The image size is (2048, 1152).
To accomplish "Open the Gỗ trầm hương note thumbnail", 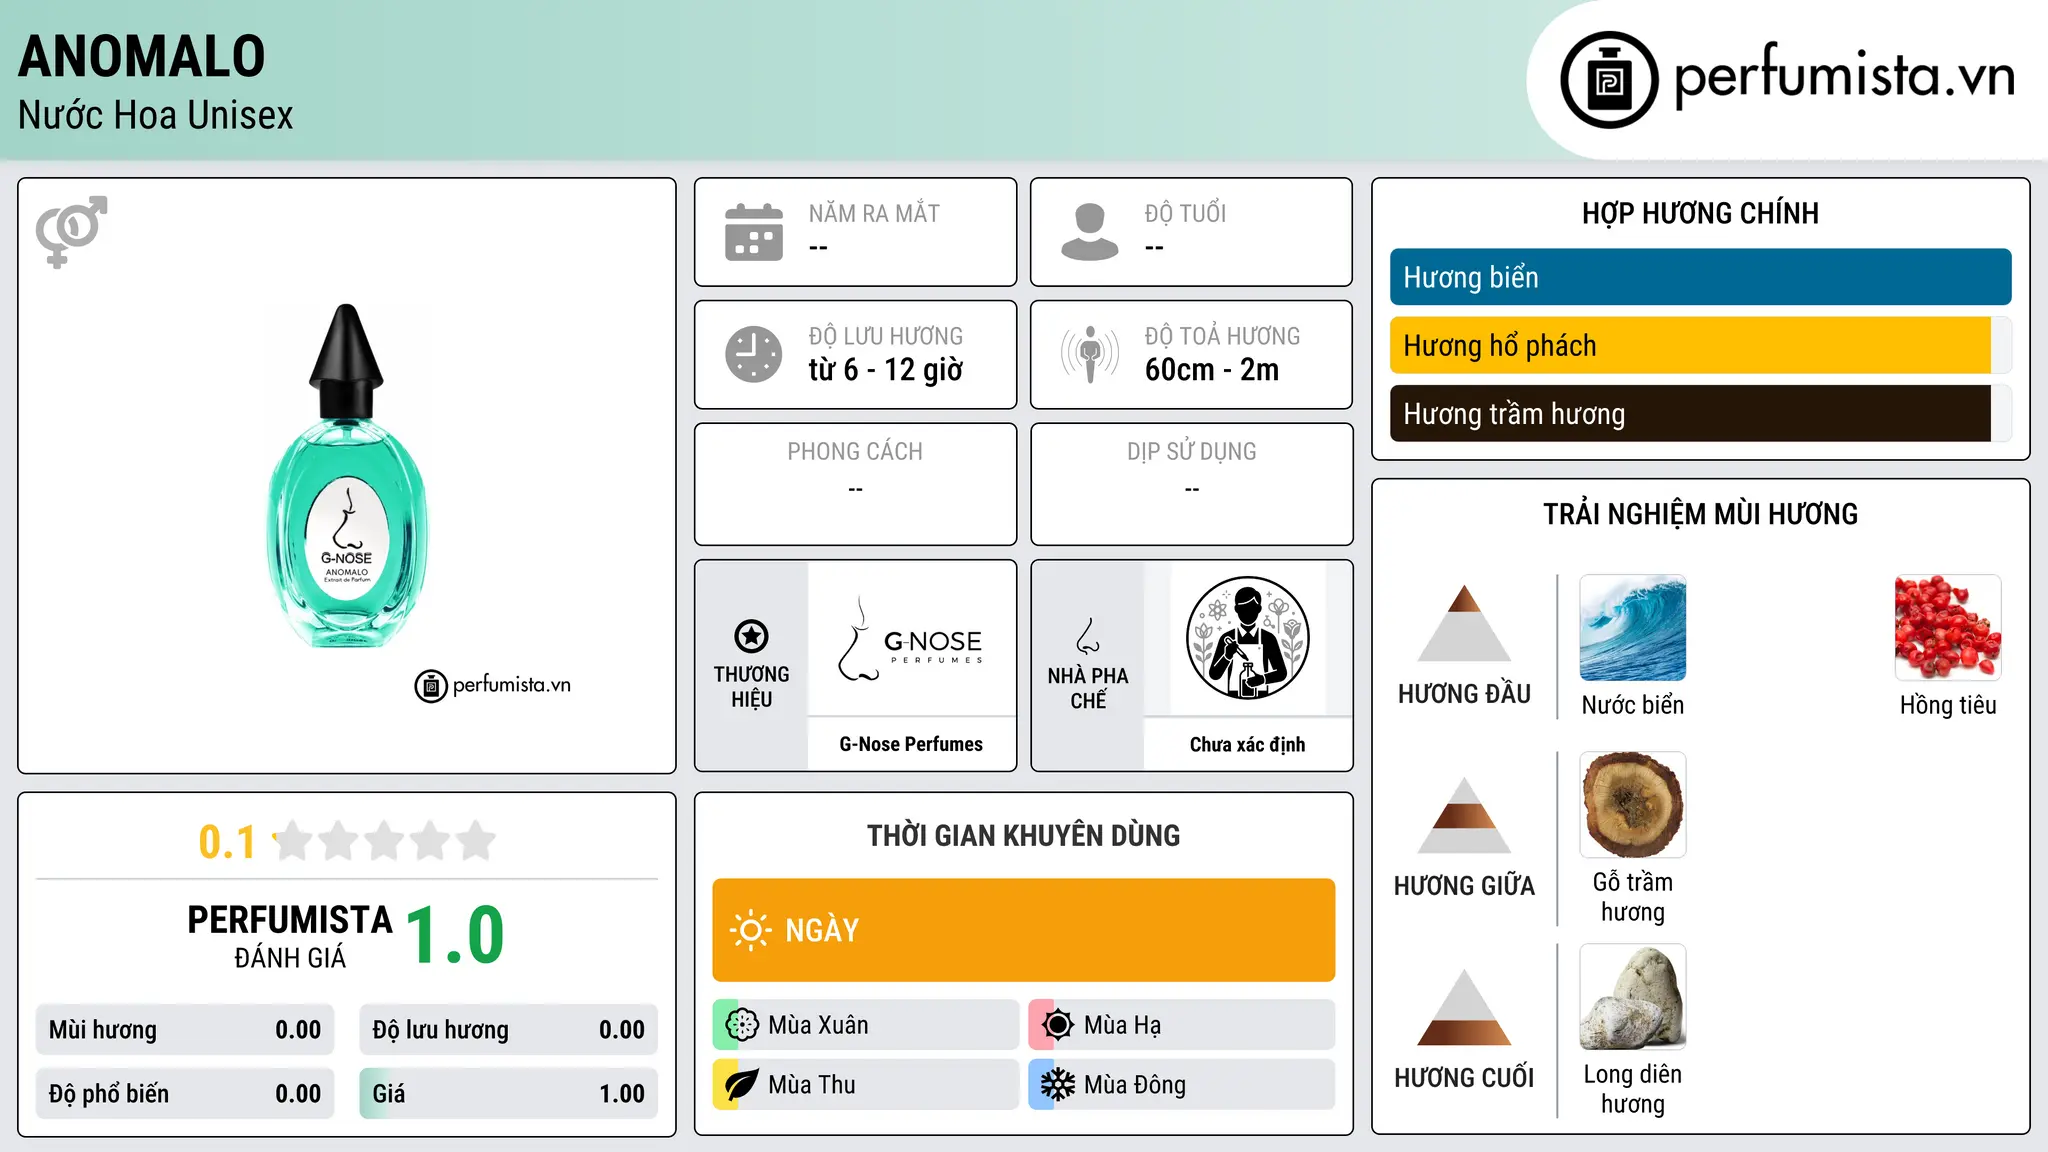I will pos(1633,805).
